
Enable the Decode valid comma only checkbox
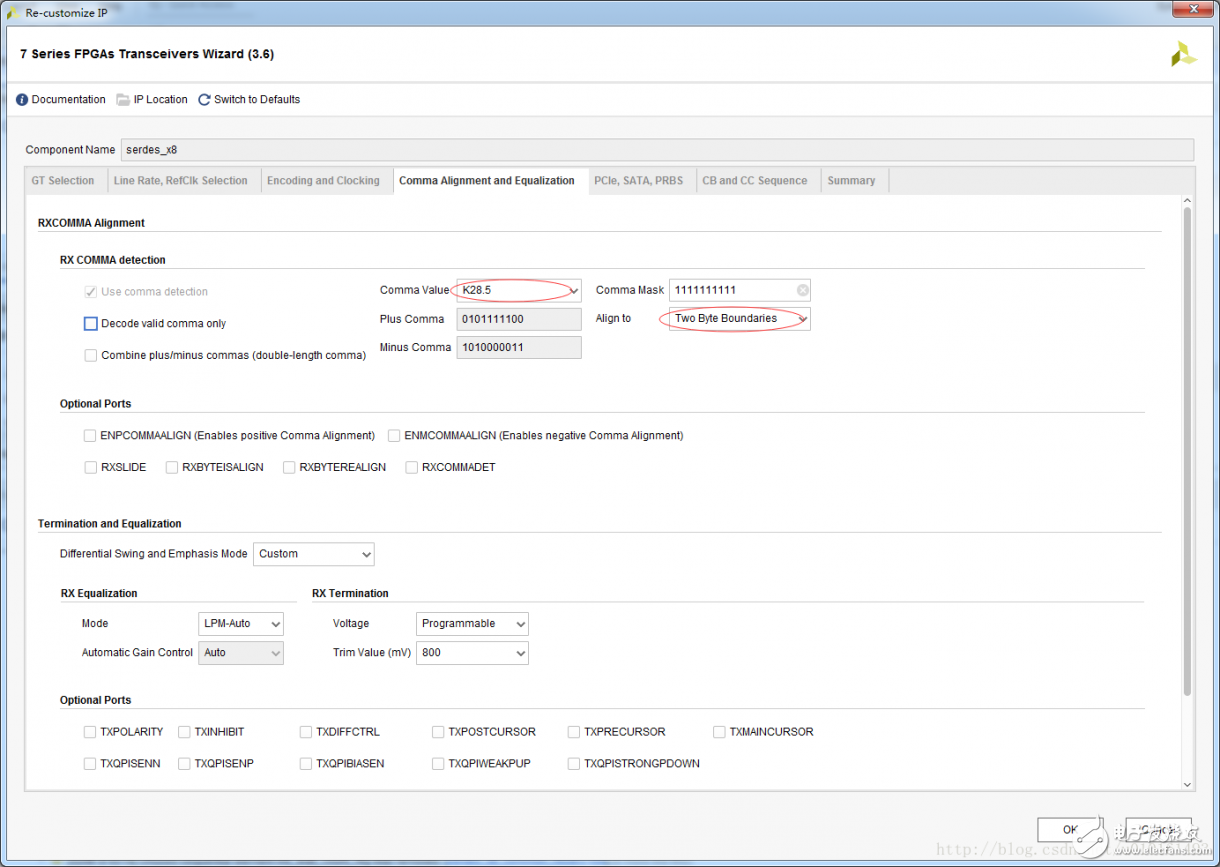click(x=91, y=324)
